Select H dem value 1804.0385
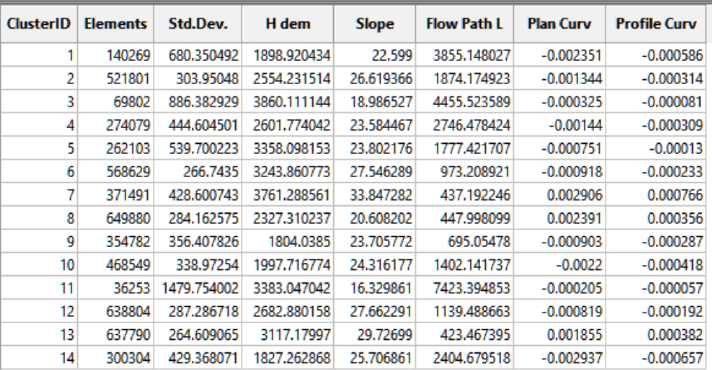Viewport: 712px width, 370px height. (288, 242)
